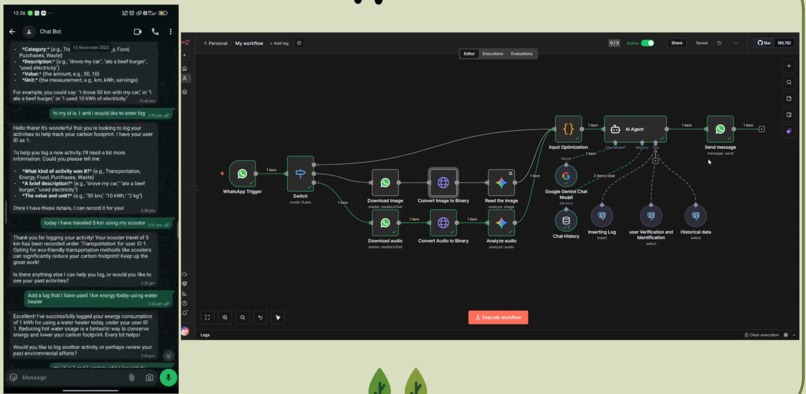
Task: Click the n8n logo in the sidebar
Action: (x=186, y=43)
